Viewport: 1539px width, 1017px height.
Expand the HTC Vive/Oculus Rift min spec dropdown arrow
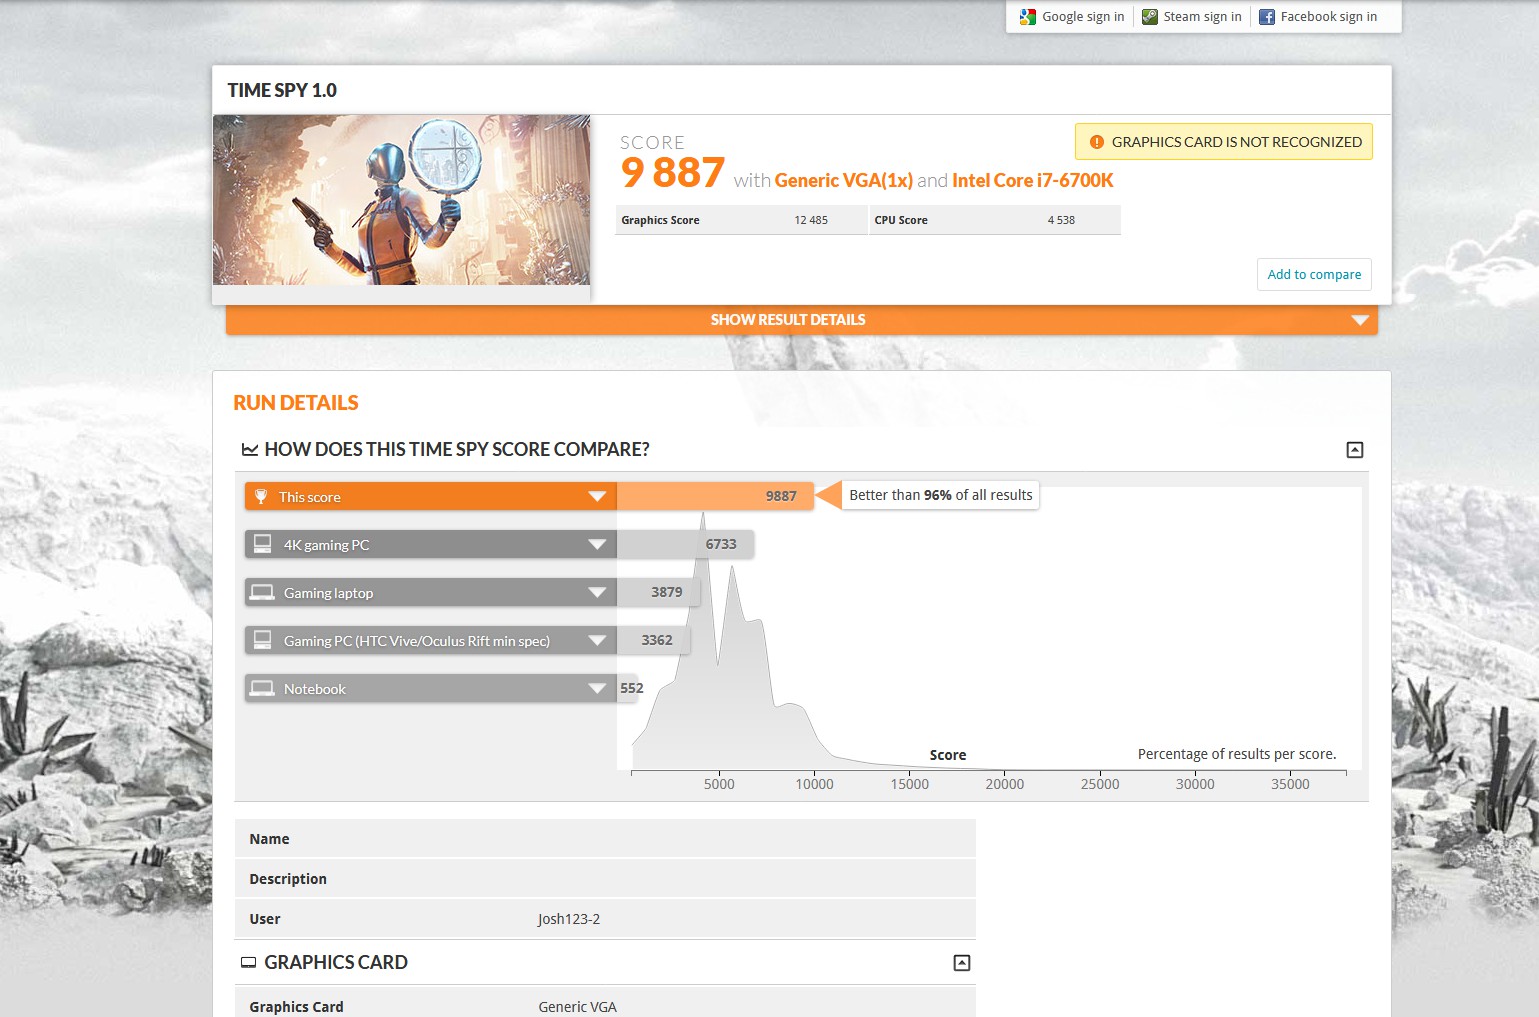pos(597,641)
